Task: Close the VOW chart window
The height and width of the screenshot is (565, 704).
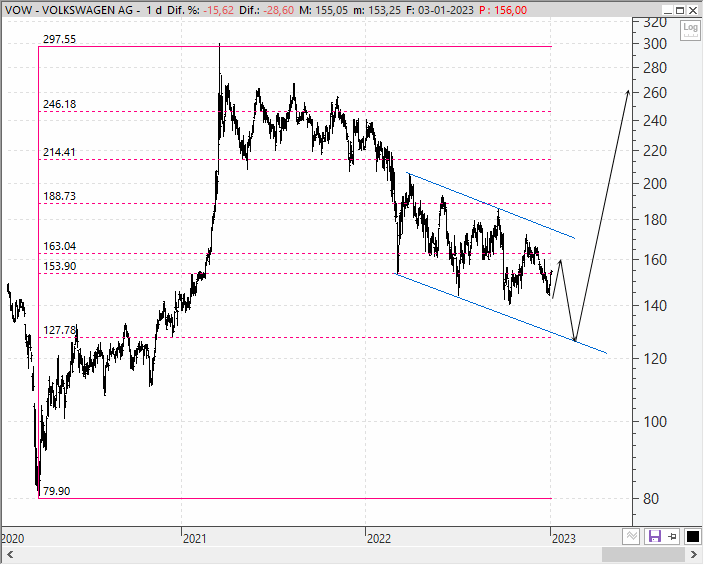Action: tap(693, 10)
